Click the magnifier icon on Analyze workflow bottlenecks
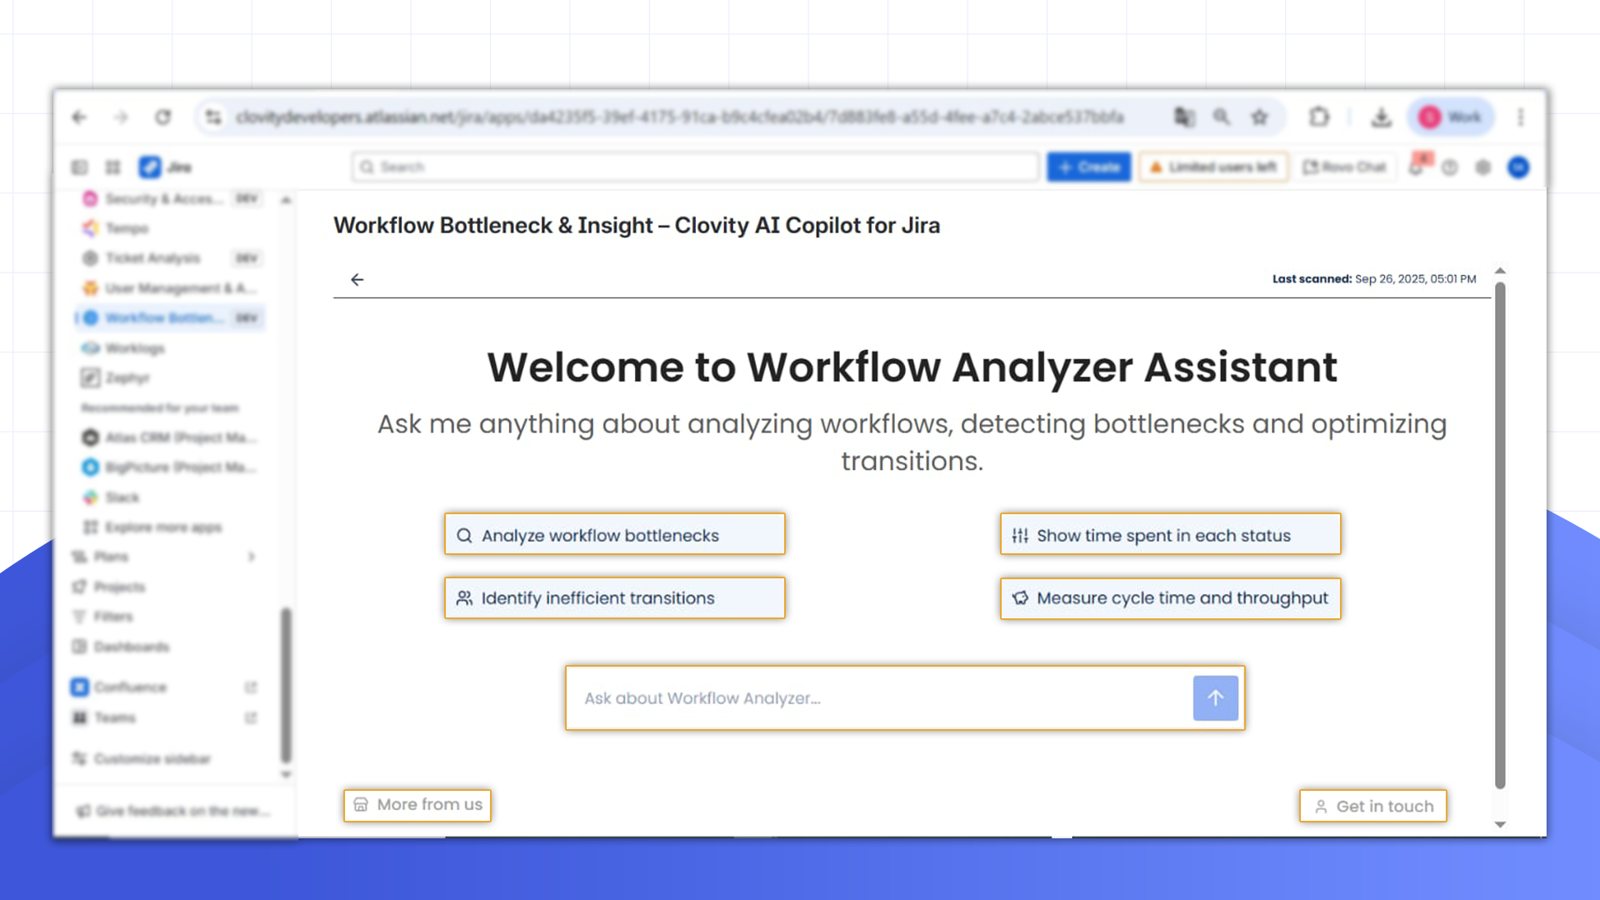 pyautogui.click(x=464, y=536)
